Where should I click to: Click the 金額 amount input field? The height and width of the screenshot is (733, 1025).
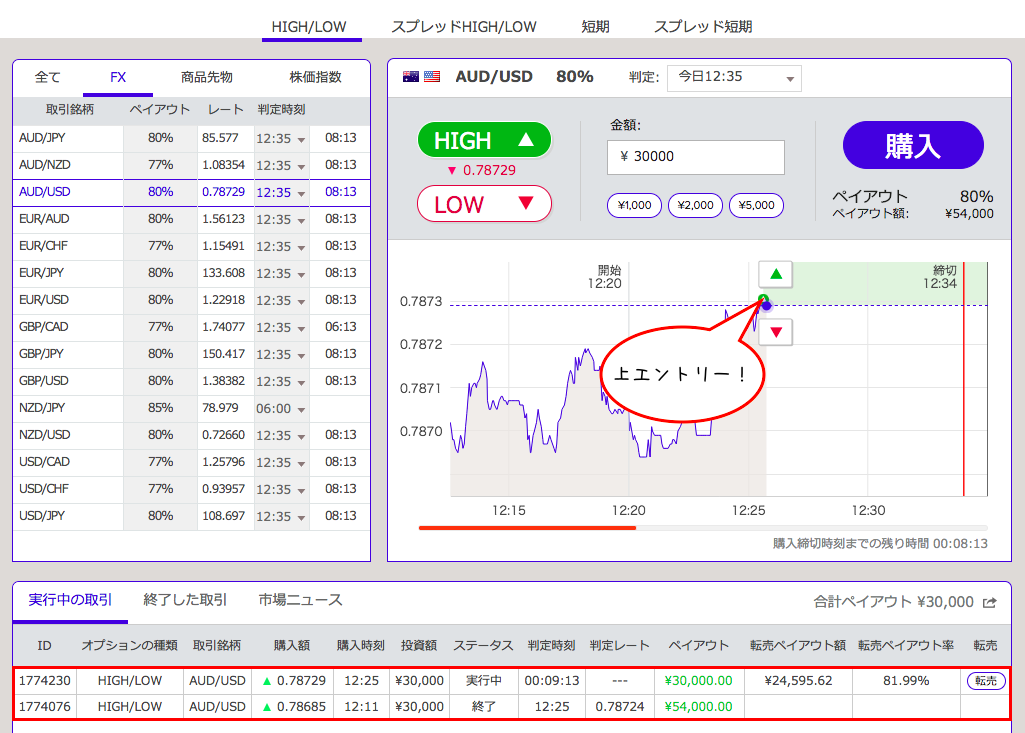pyautogui.click(x=695, y=157)
